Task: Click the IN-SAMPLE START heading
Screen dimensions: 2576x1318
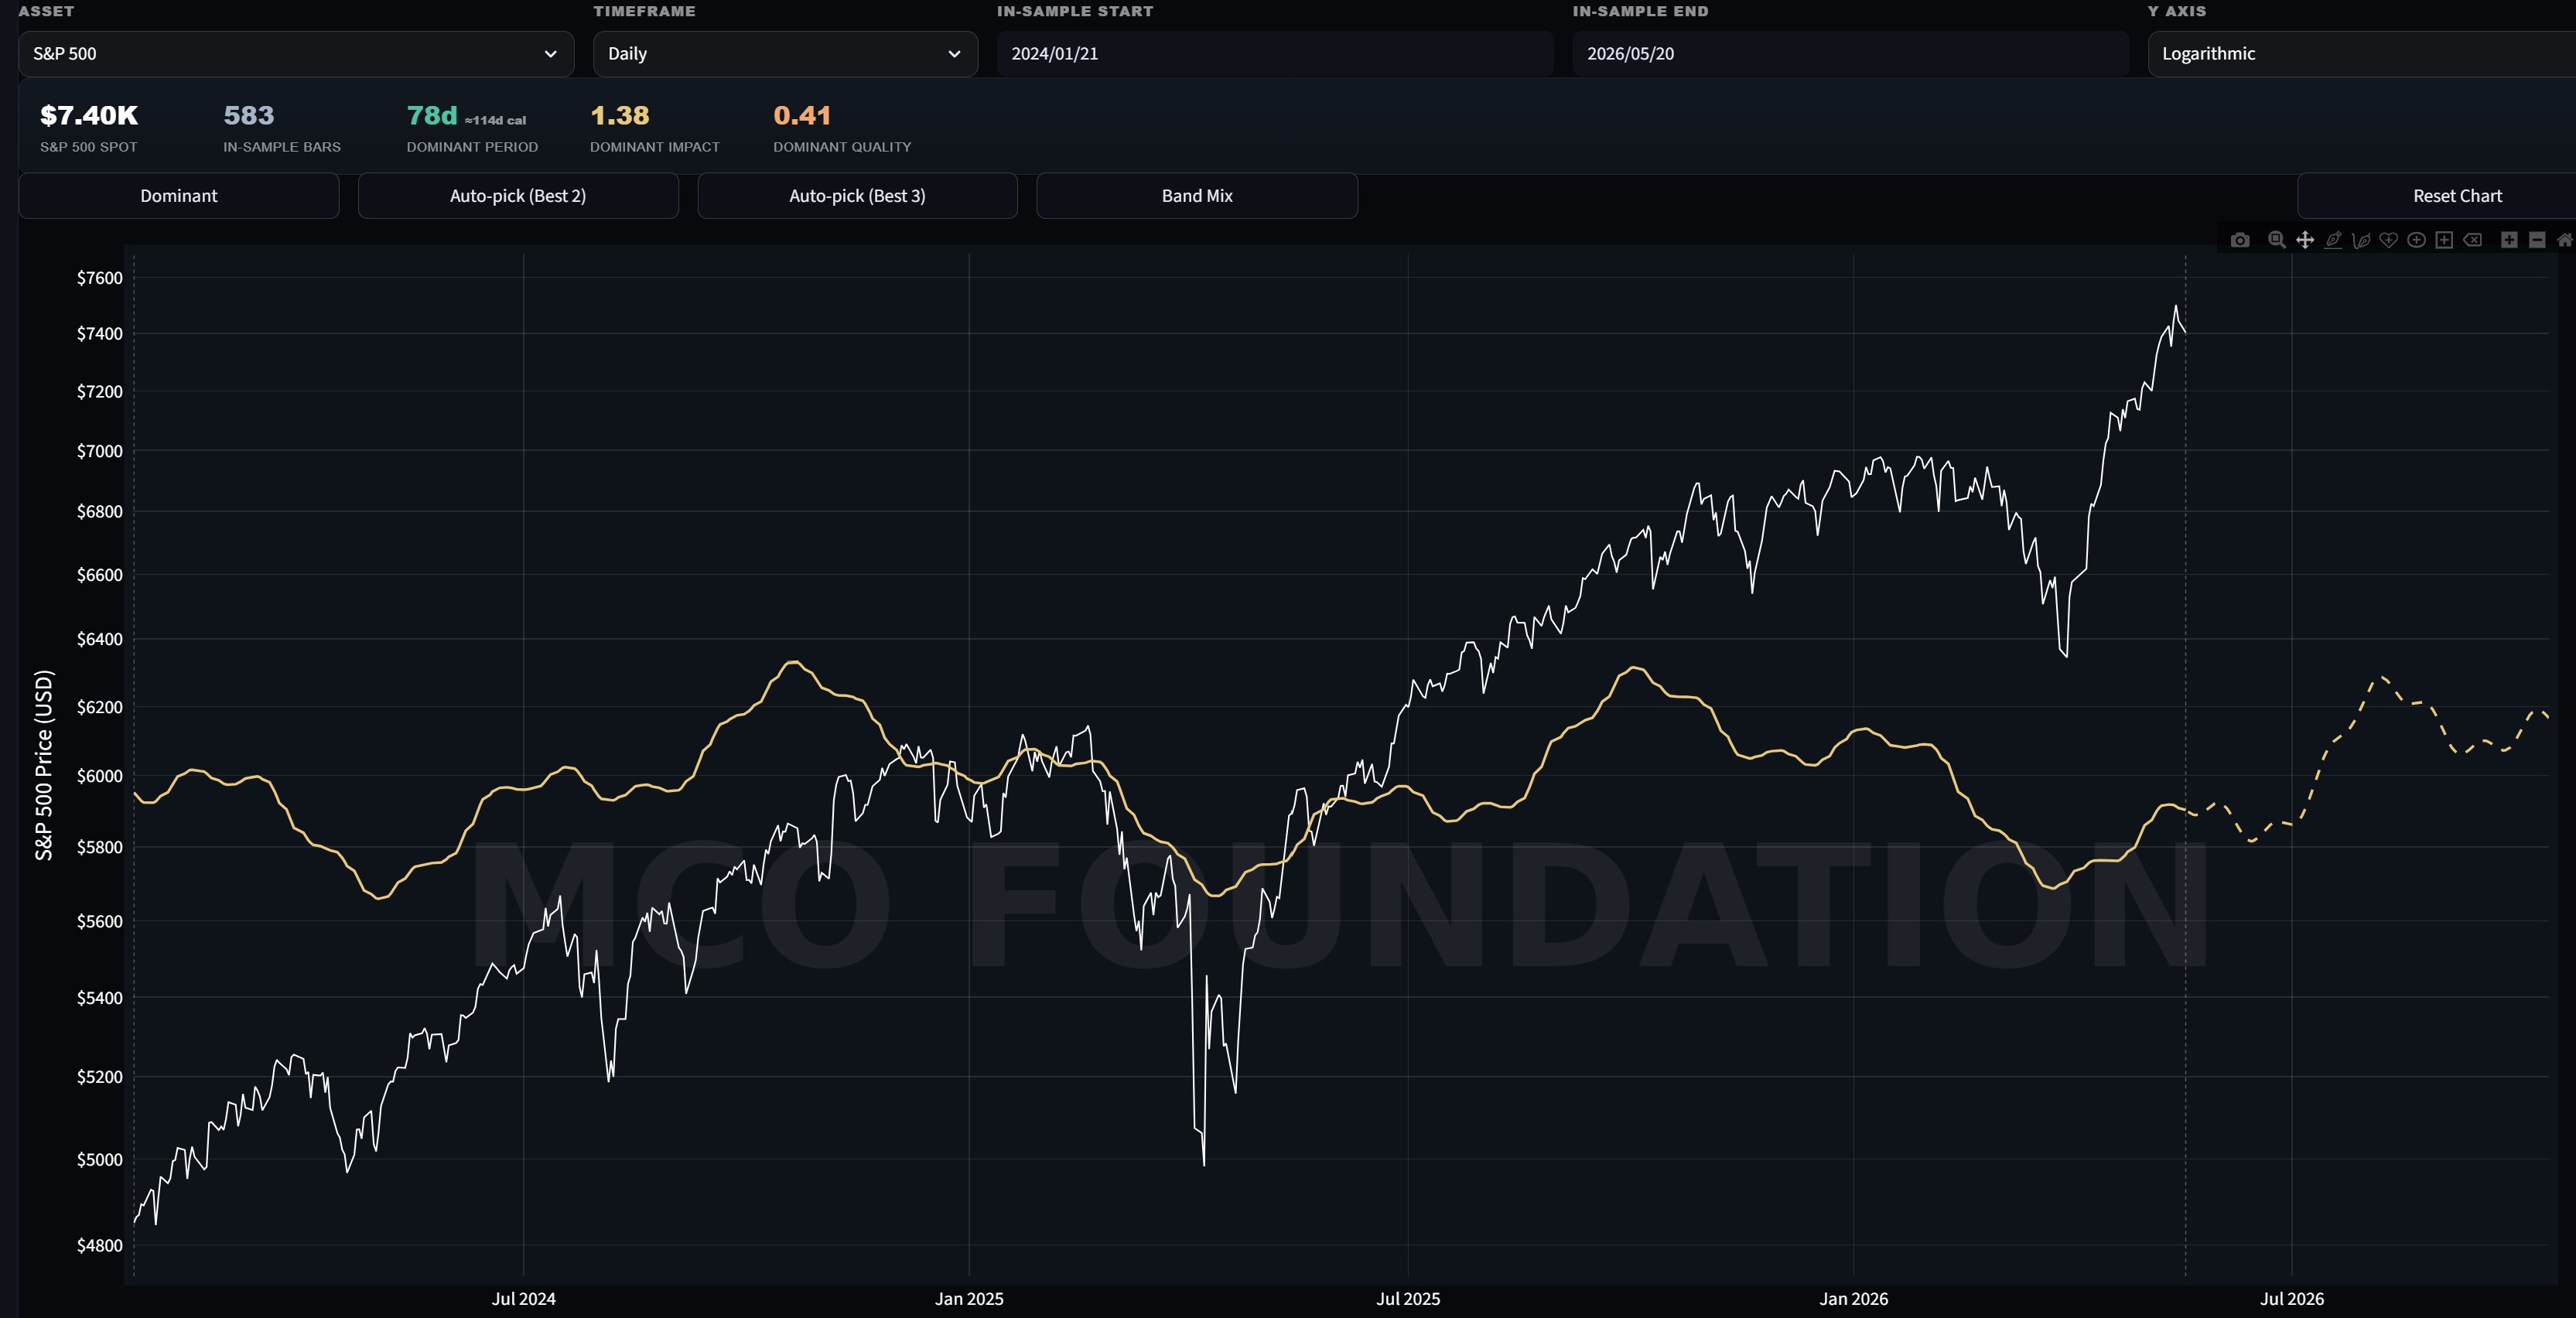Action: coord(1075,11)
